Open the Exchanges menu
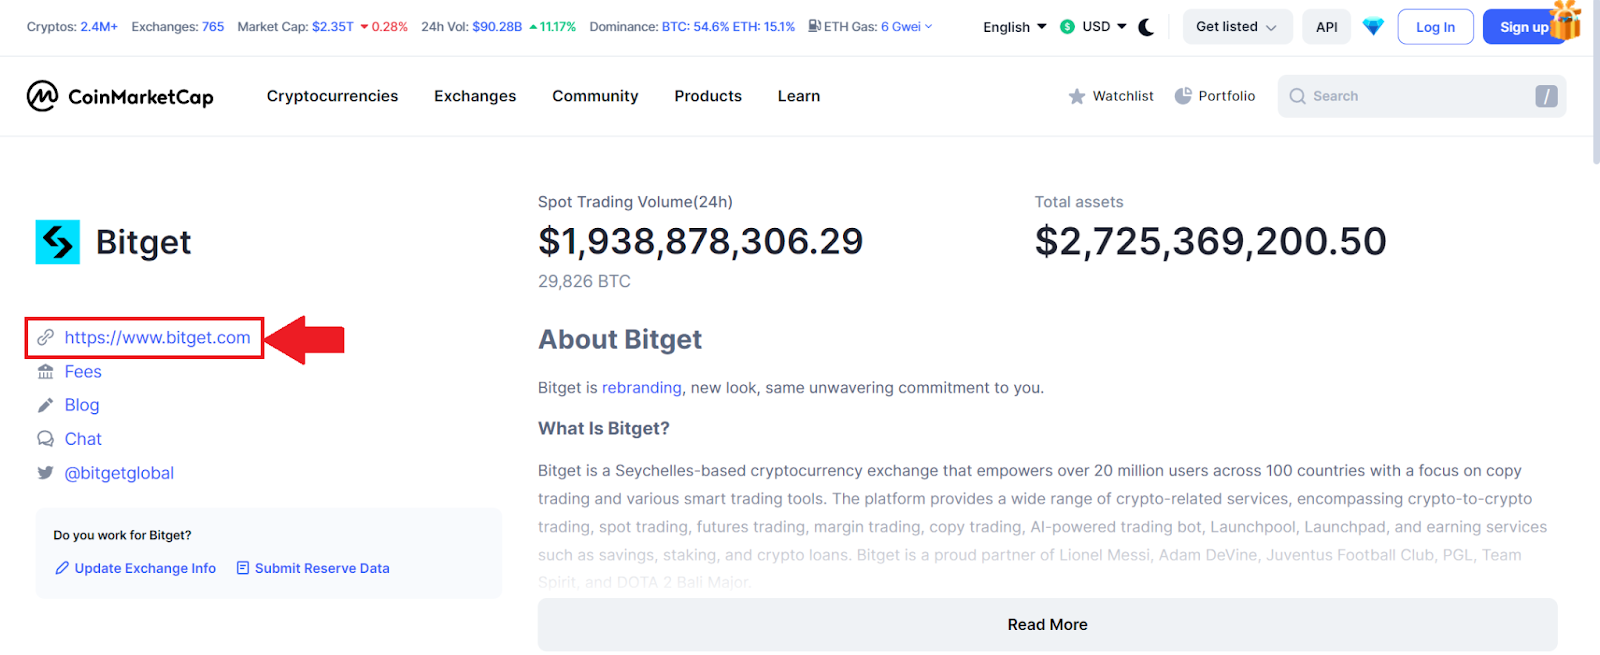 click(475, 96)
